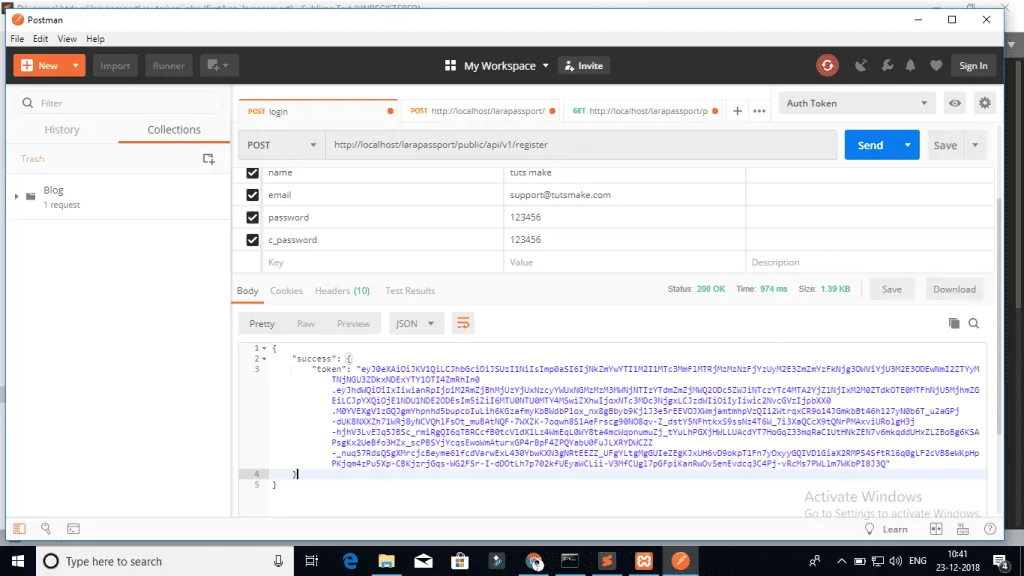Open Learn bootcamp lightbulb
Viewport: 1024px width, 576px height.
coord(886,529)
